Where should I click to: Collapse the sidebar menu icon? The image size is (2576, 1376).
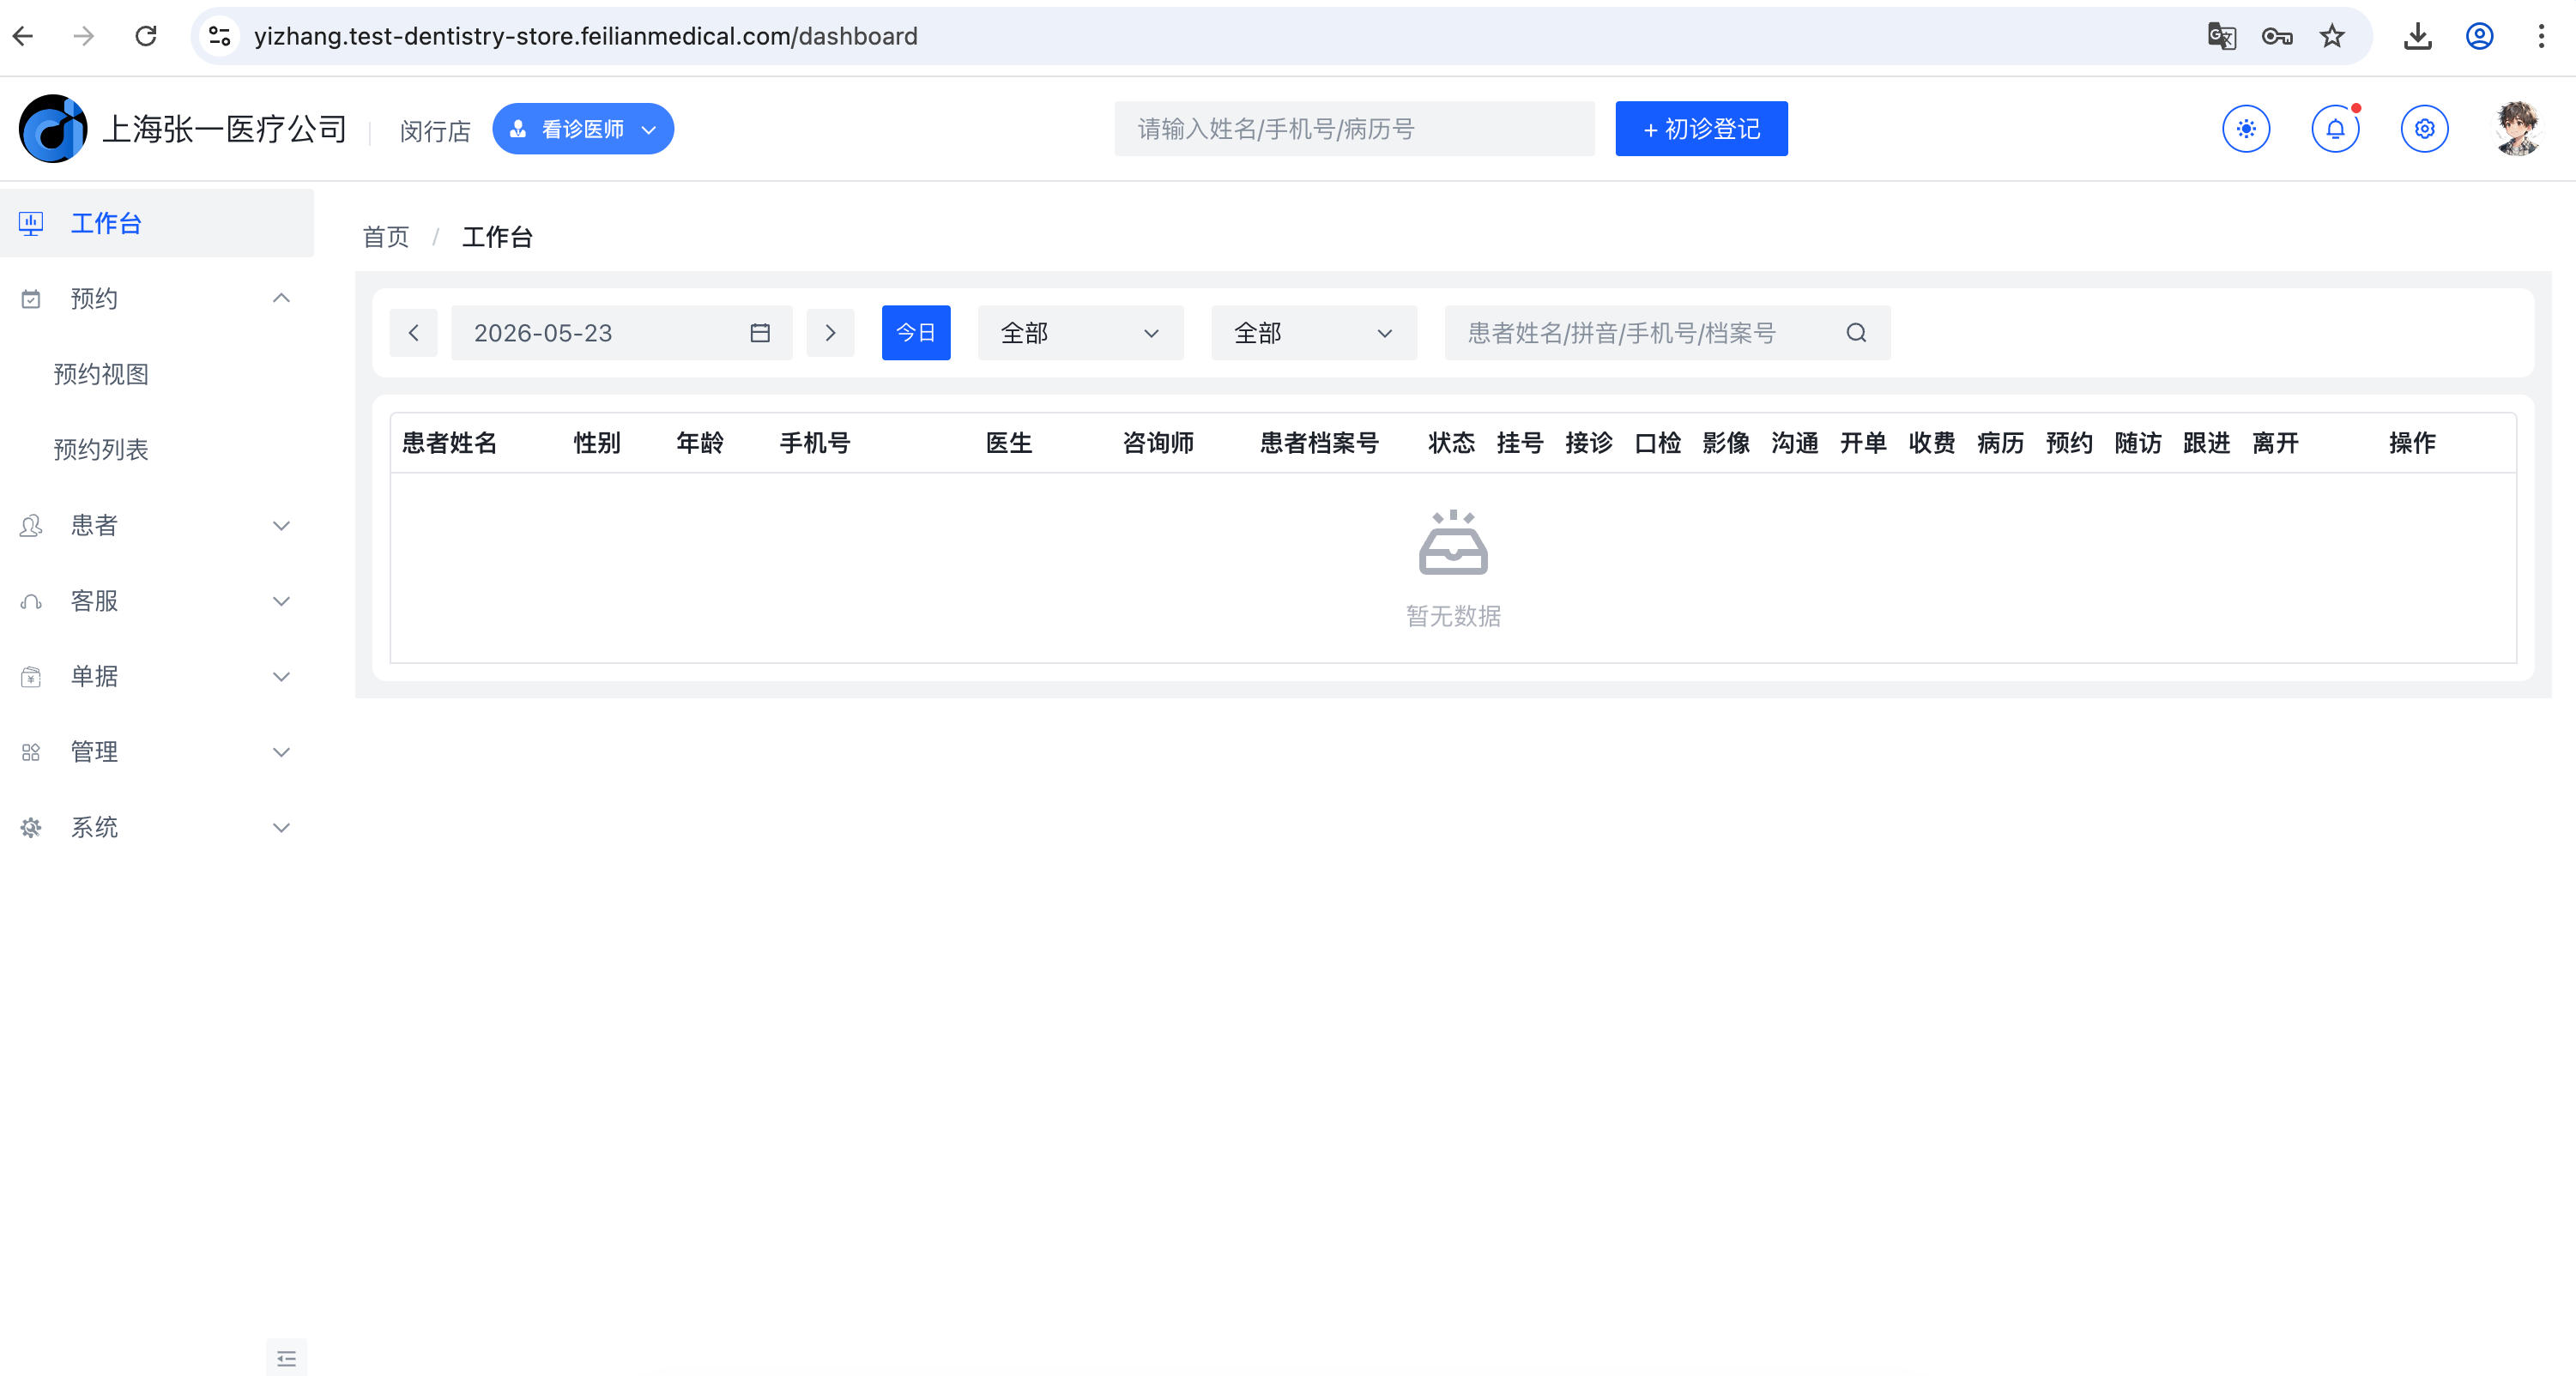286,1358
